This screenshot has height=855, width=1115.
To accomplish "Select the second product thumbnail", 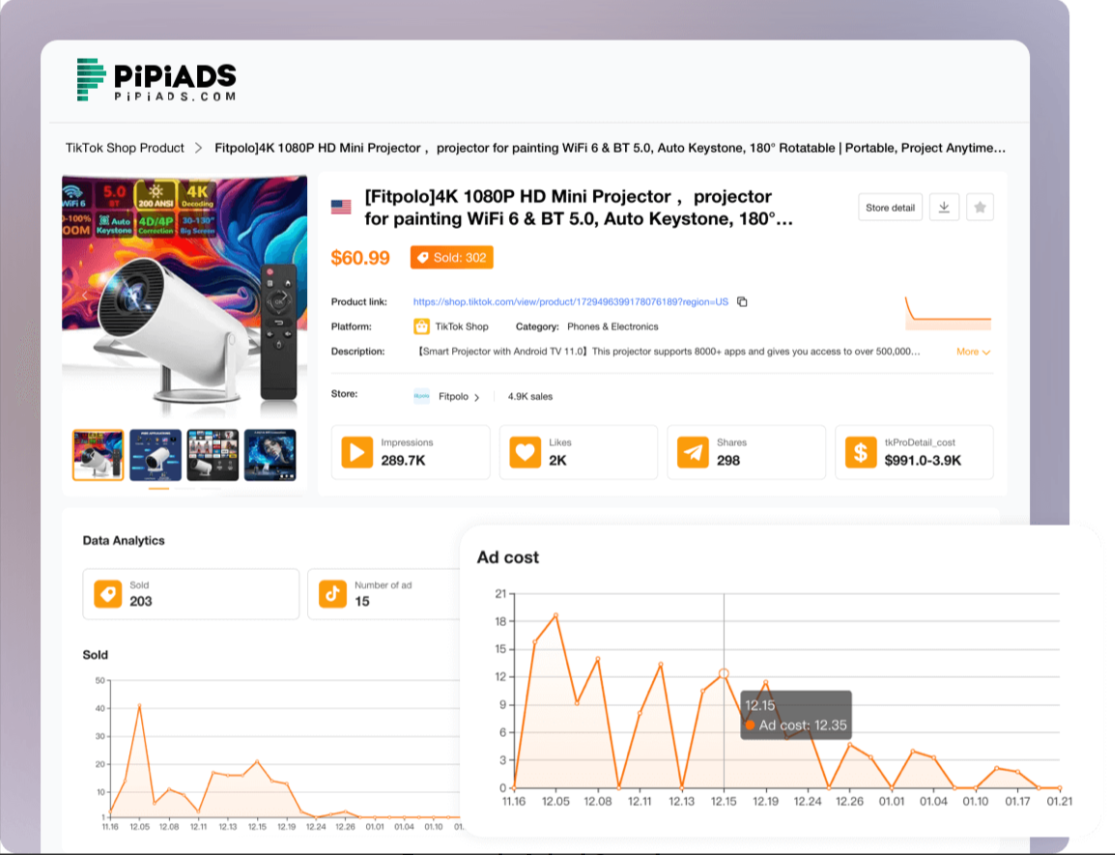I will [x=155, y=455].
